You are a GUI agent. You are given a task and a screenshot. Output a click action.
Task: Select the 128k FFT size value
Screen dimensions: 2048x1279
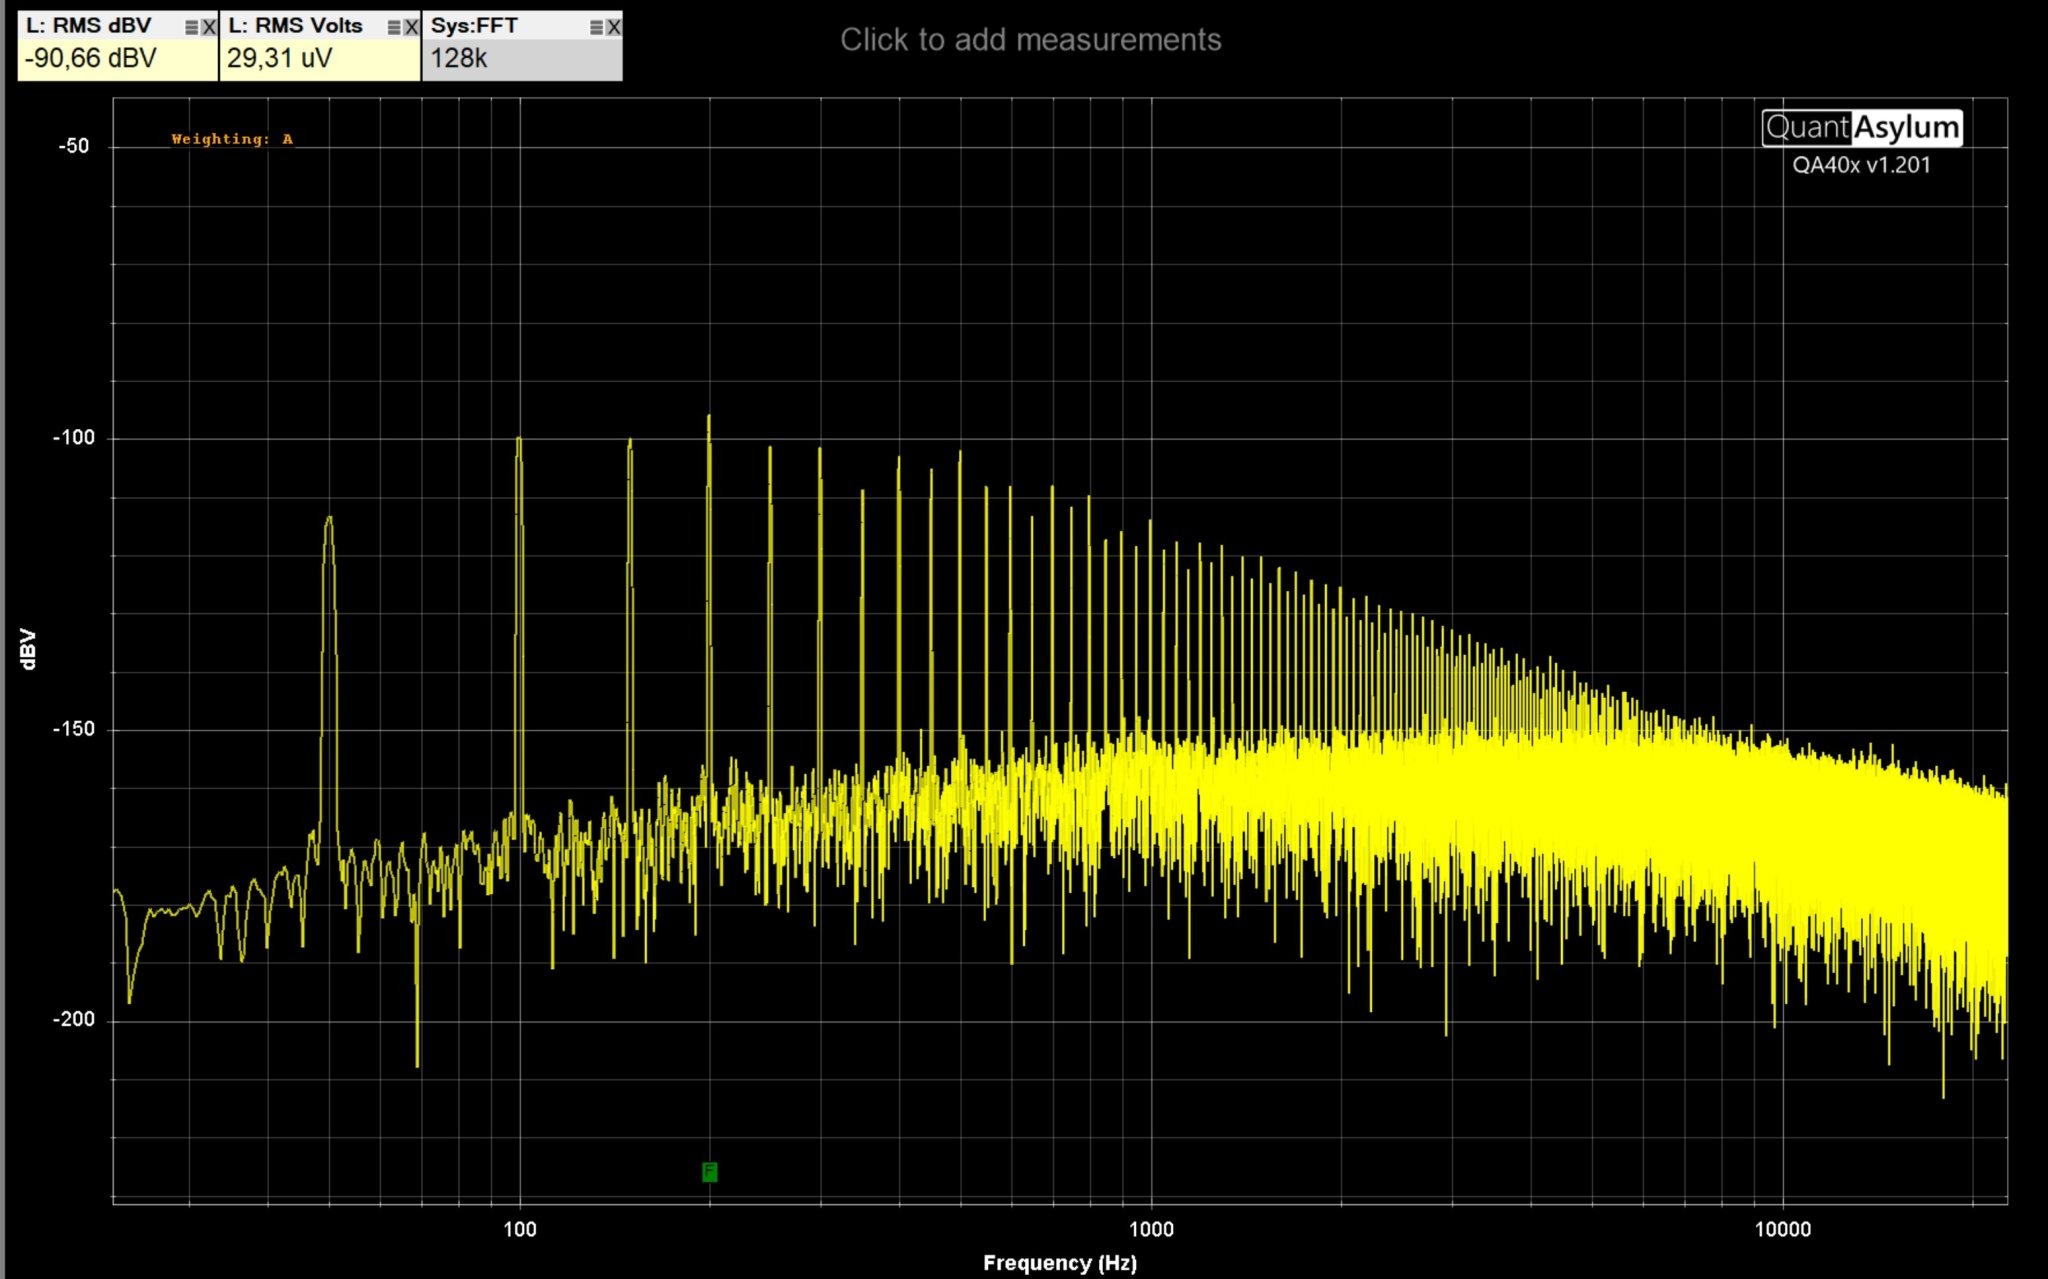(458, 58)
